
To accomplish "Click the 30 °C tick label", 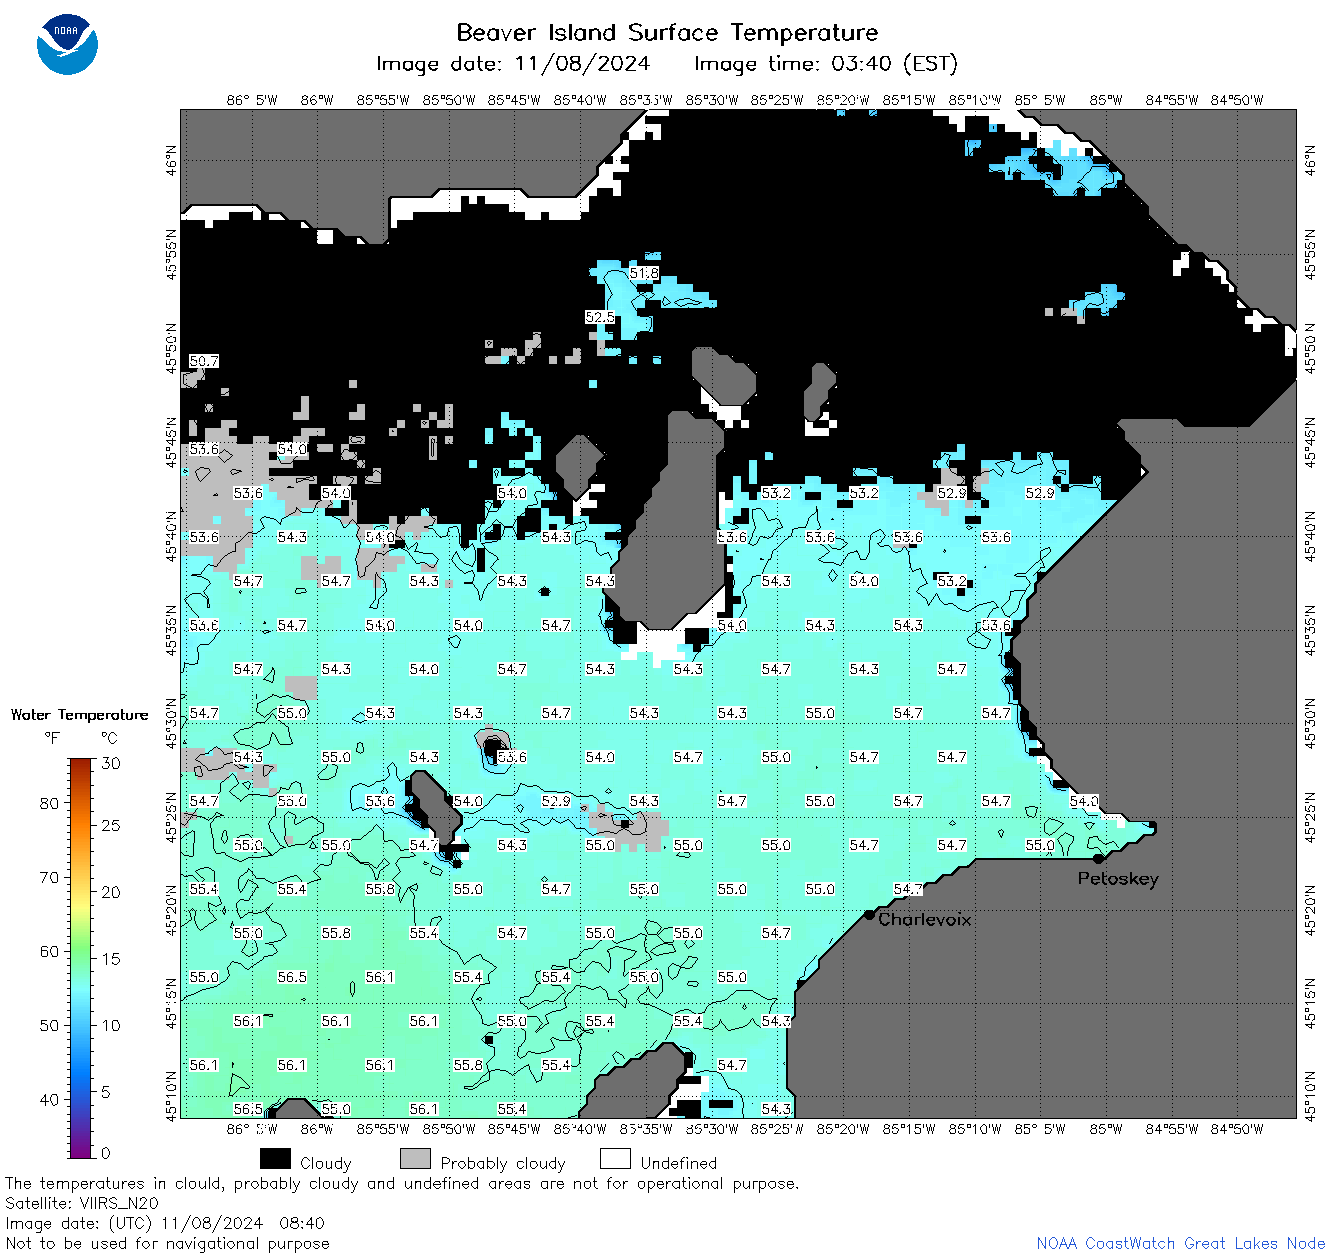I will 111,763.
